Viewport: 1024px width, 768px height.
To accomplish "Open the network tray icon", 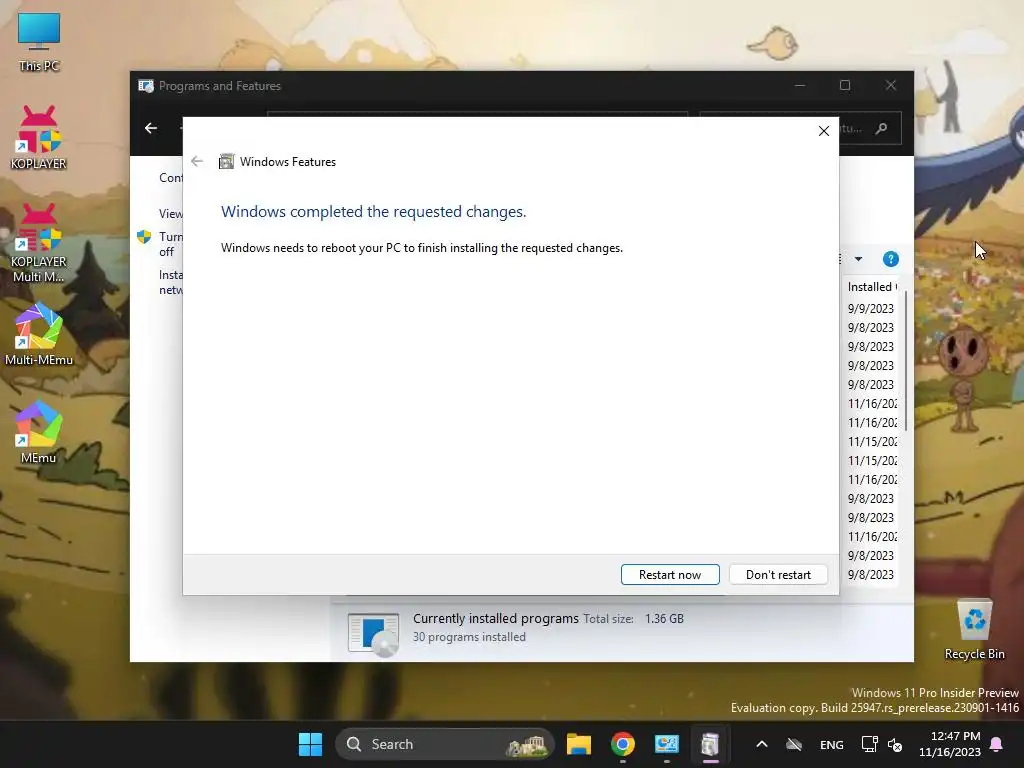I will click(x=869, y=744).
